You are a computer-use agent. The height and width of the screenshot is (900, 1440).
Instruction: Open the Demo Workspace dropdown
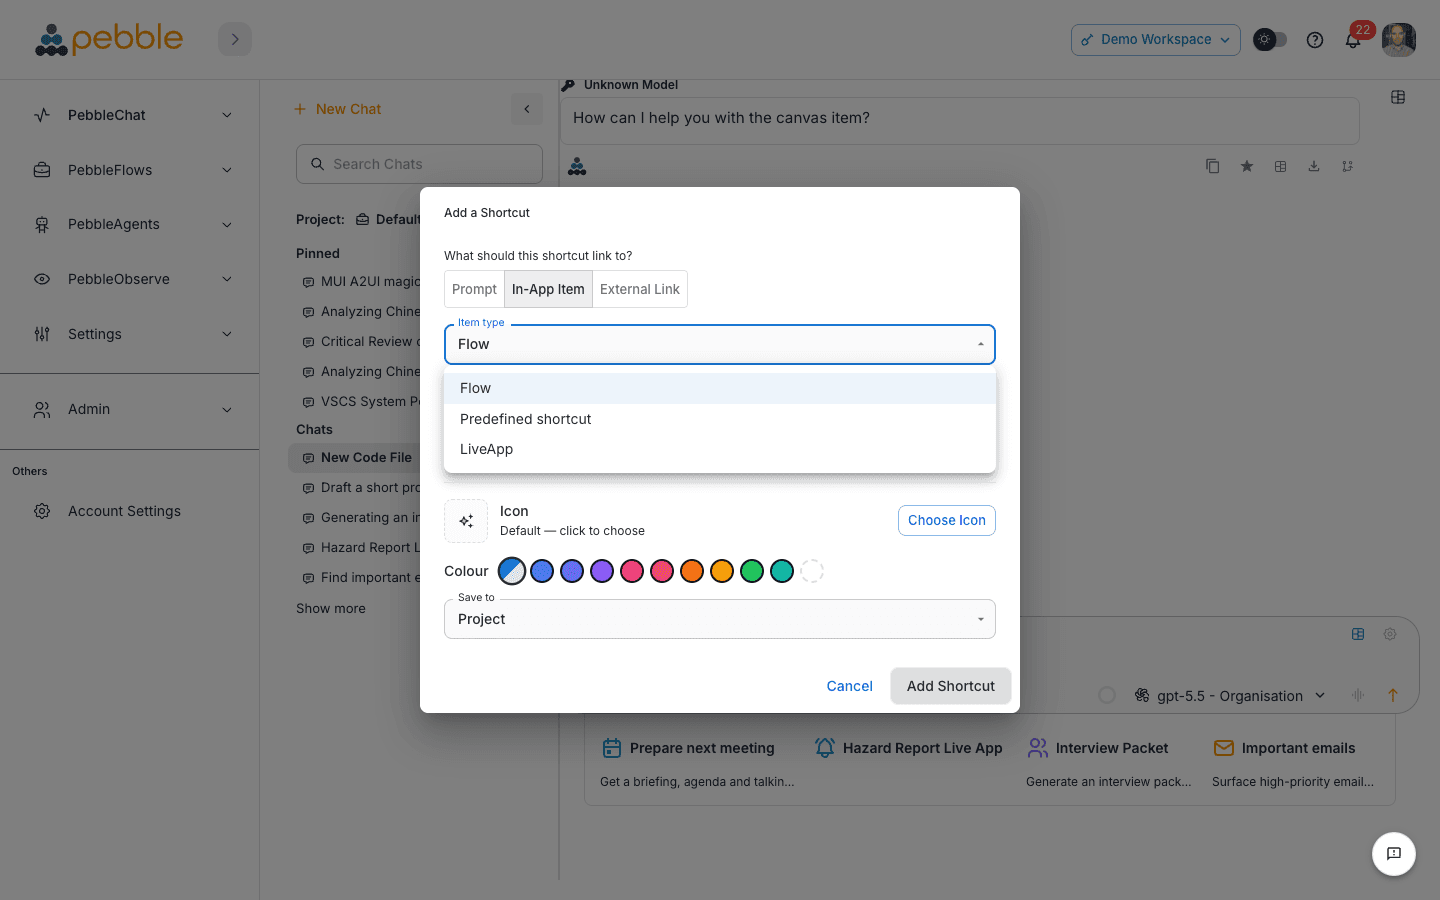[x=1156, y=40]
